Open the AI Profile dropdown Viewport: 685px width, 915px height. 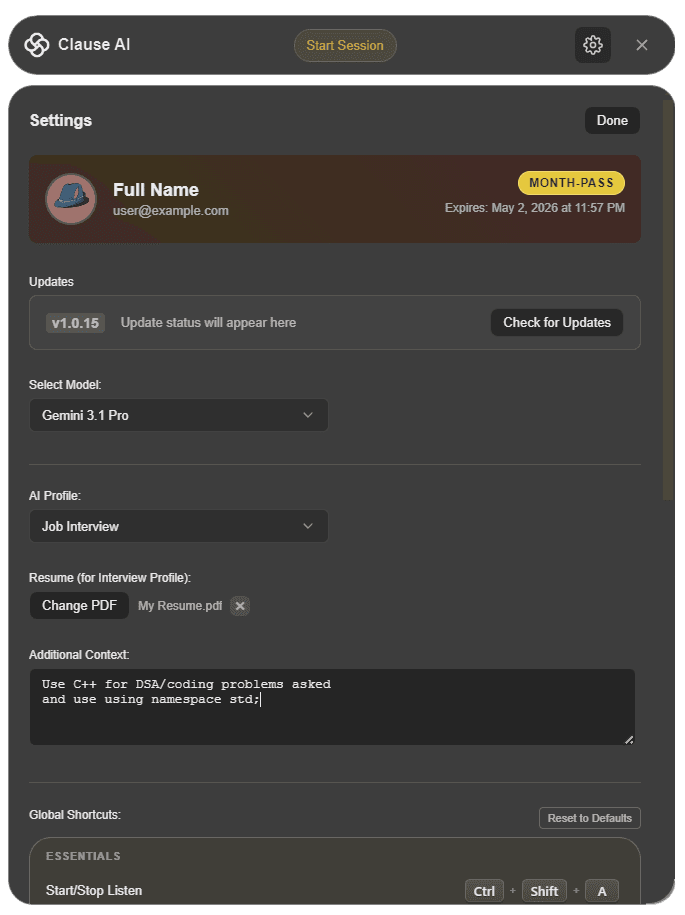178,526
